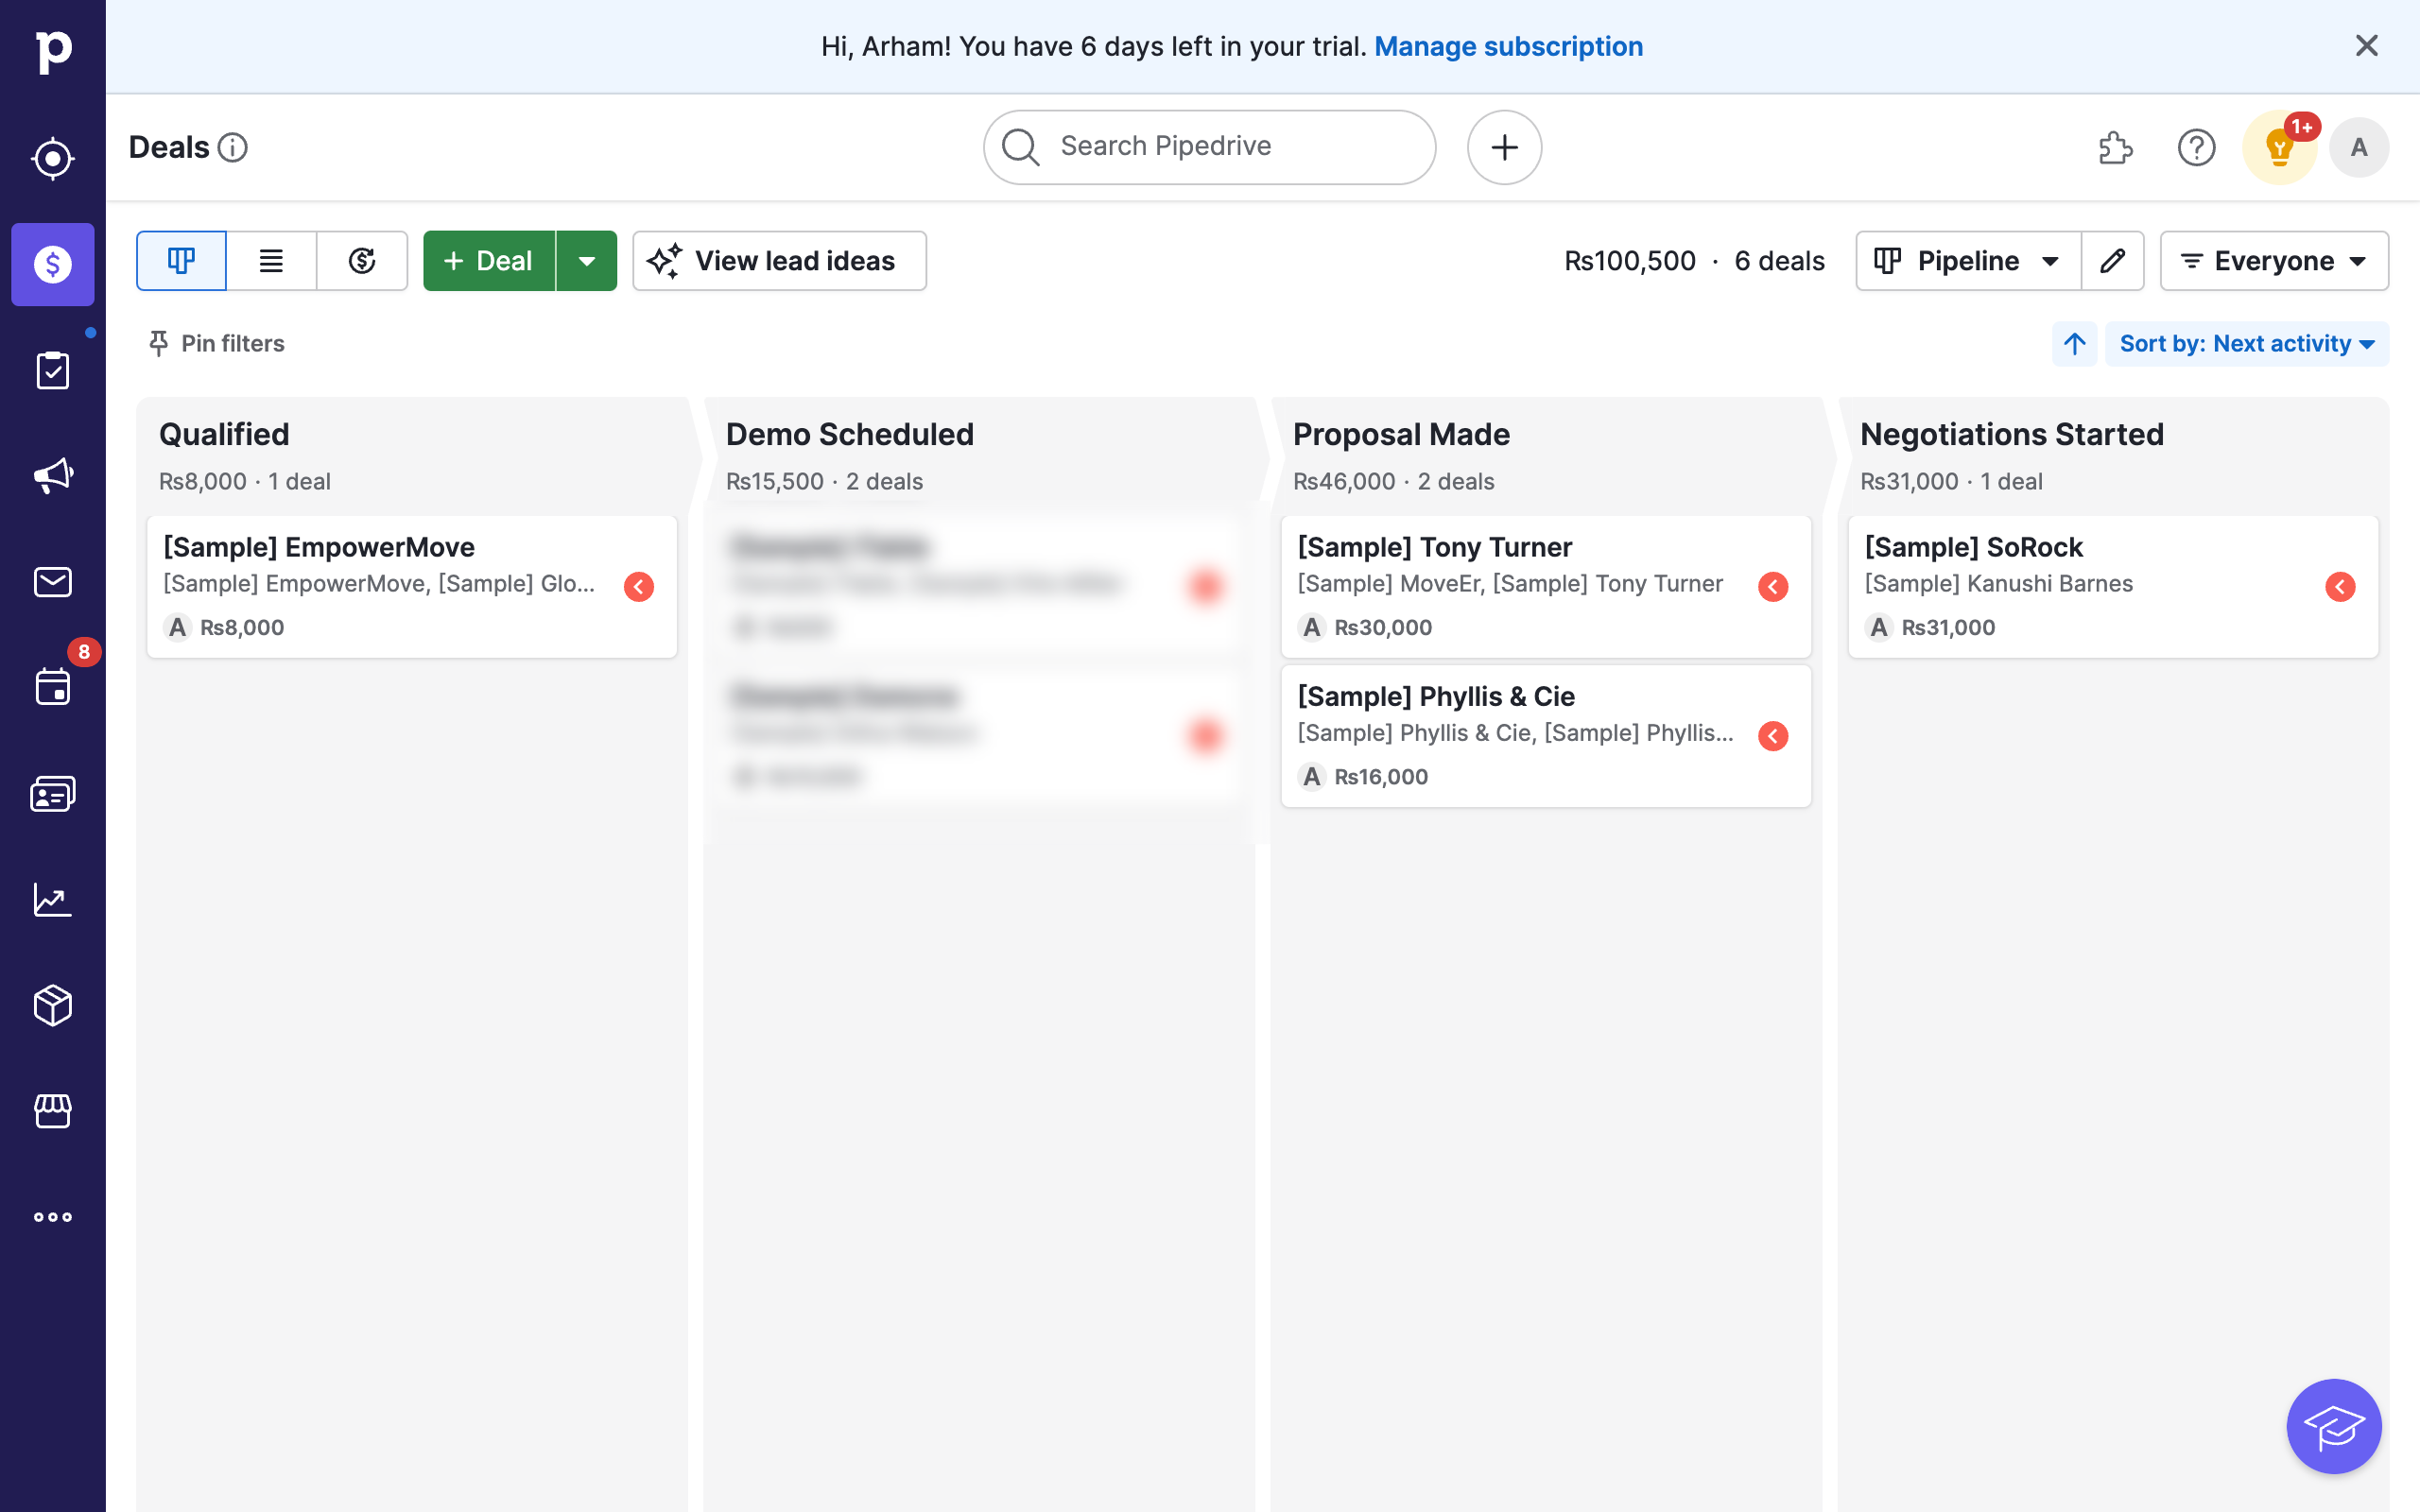Edit pipeline with the pencil icon
Screen dimensions: 2420x1512
tap(2113, 261)
